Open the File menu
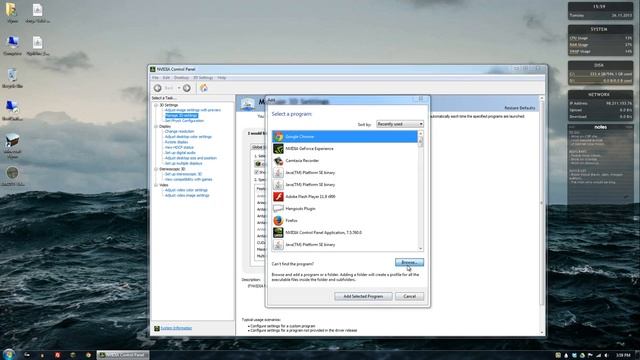 [155, 78]
